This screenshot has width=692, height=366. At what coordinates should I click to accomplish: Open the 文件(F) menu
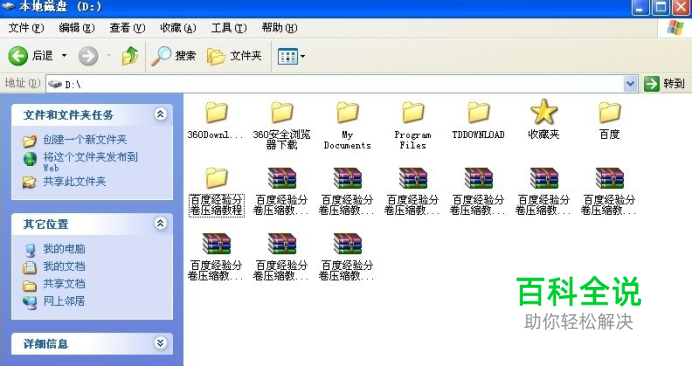pyautogui.click(x=26, y=28)
